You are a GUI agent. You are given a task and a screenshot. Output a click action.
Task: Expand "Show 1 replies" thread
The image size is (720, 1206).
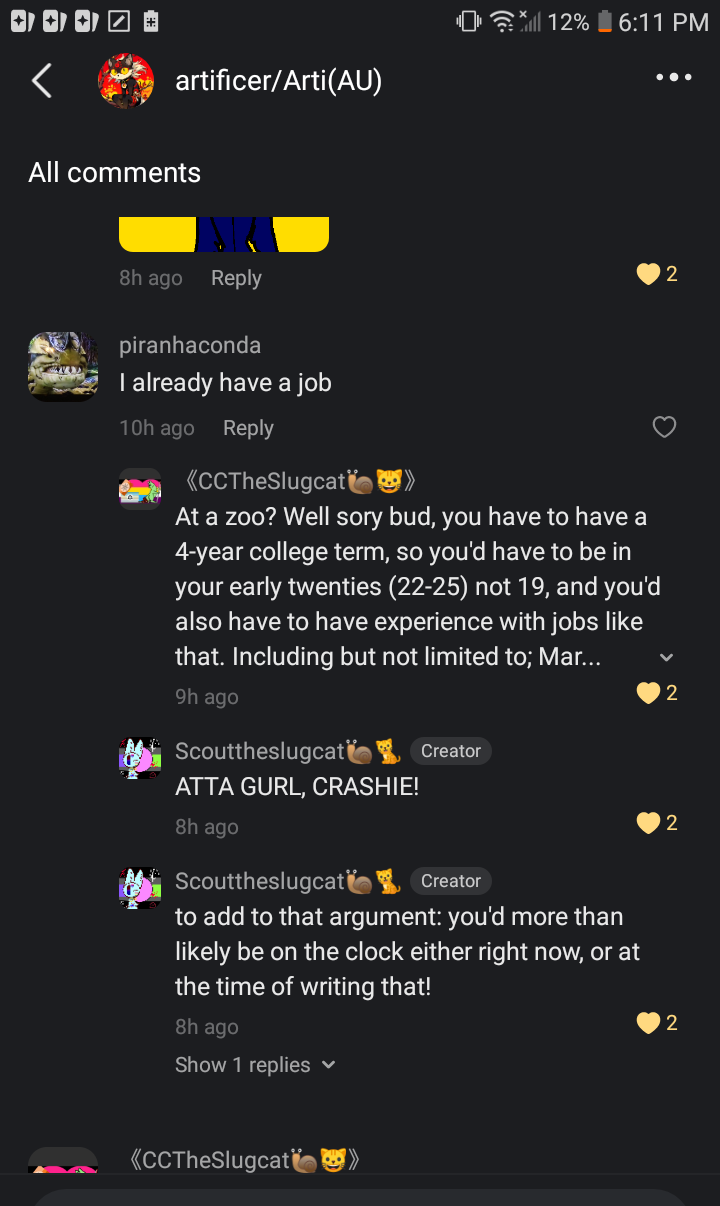255,1065
